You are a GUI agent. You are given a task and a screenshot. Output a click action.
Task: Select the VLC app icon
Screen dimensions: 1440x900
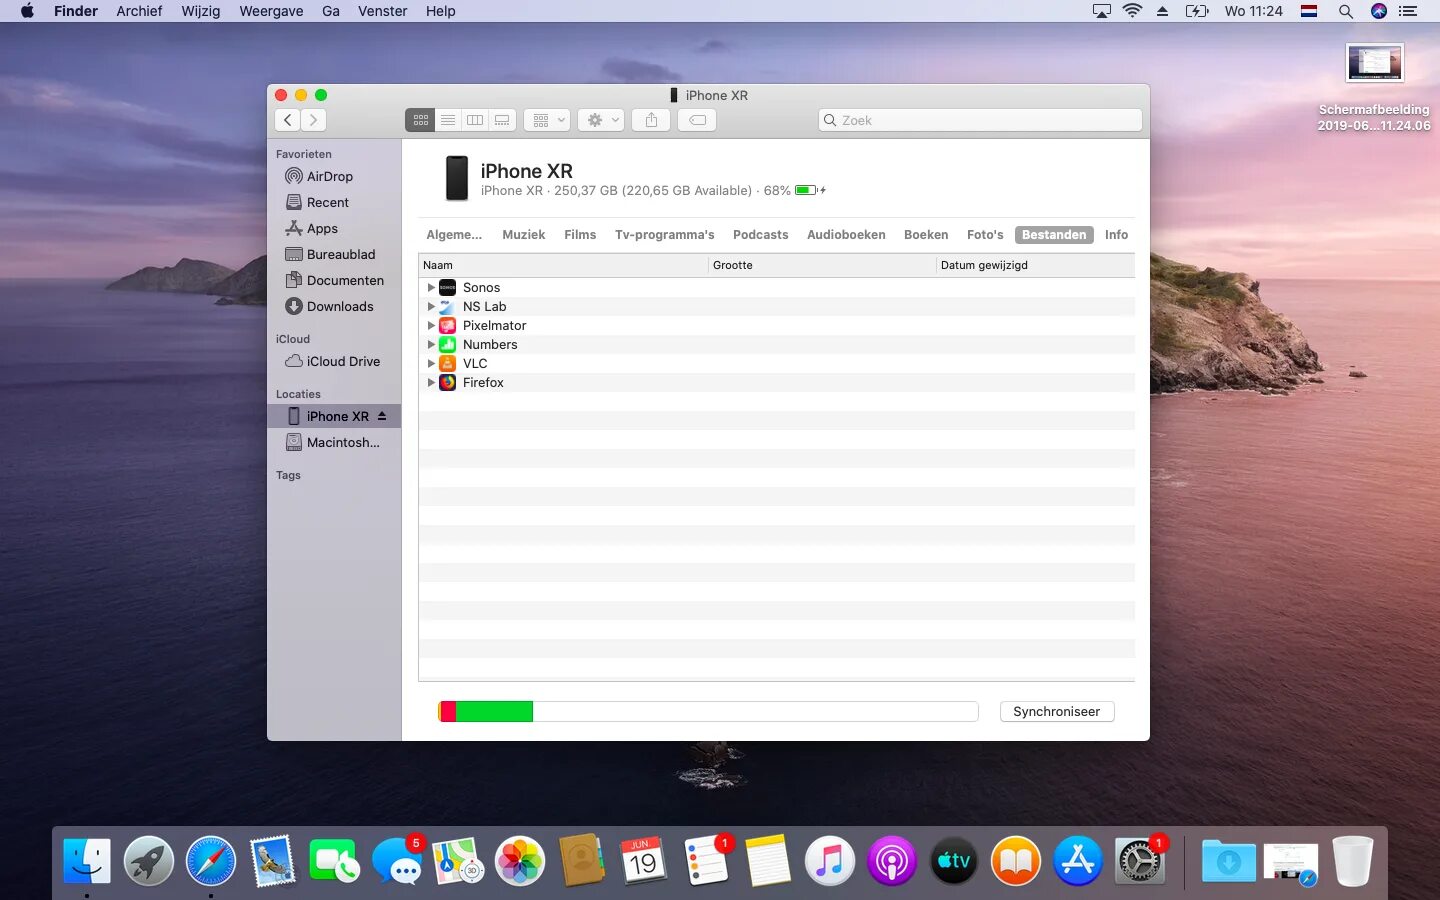(448, 363)
